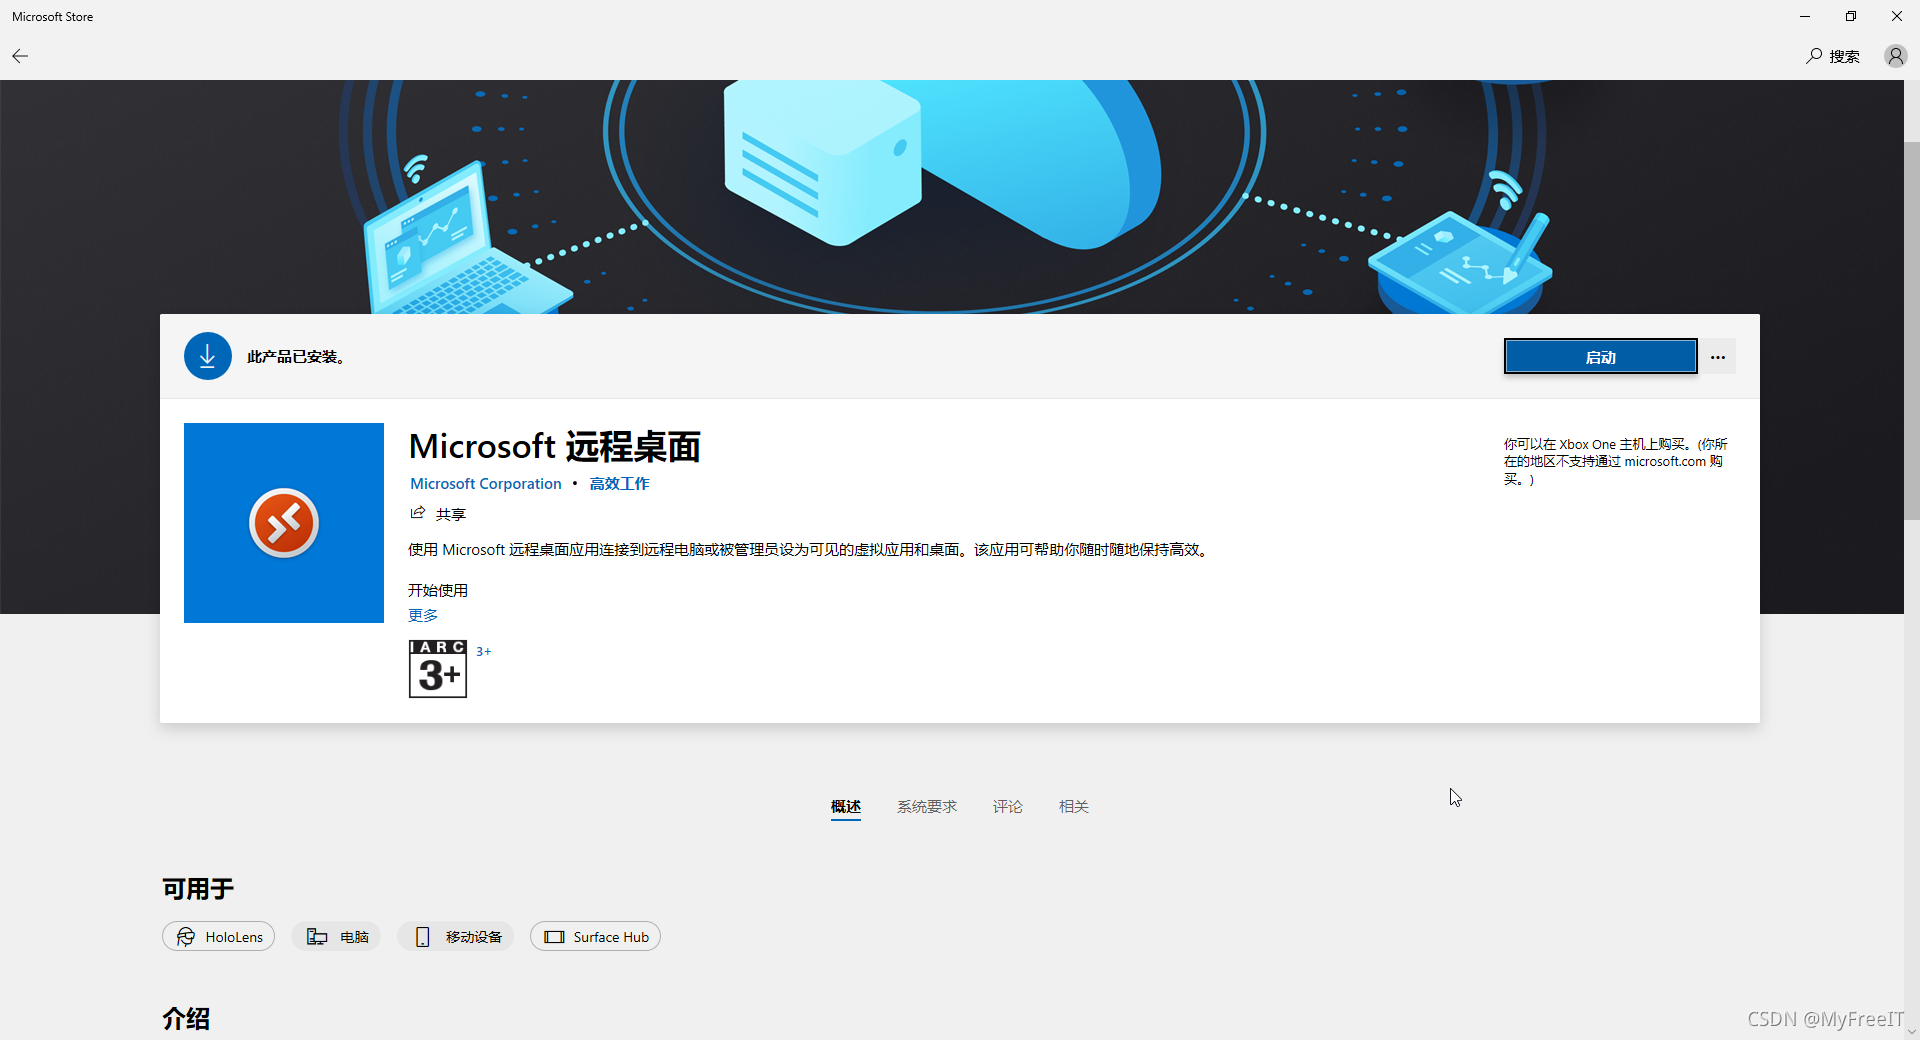Click the HoloLens device chip

[219, 937]
